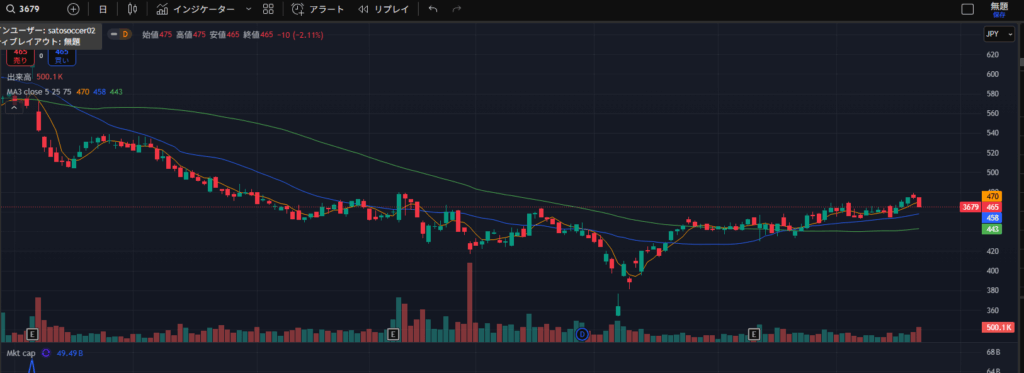Image resolution: width=1024 pixels, height=373 pixels.
Task: Click the 580 price axis tick
Action: click(x=993, y=93)
